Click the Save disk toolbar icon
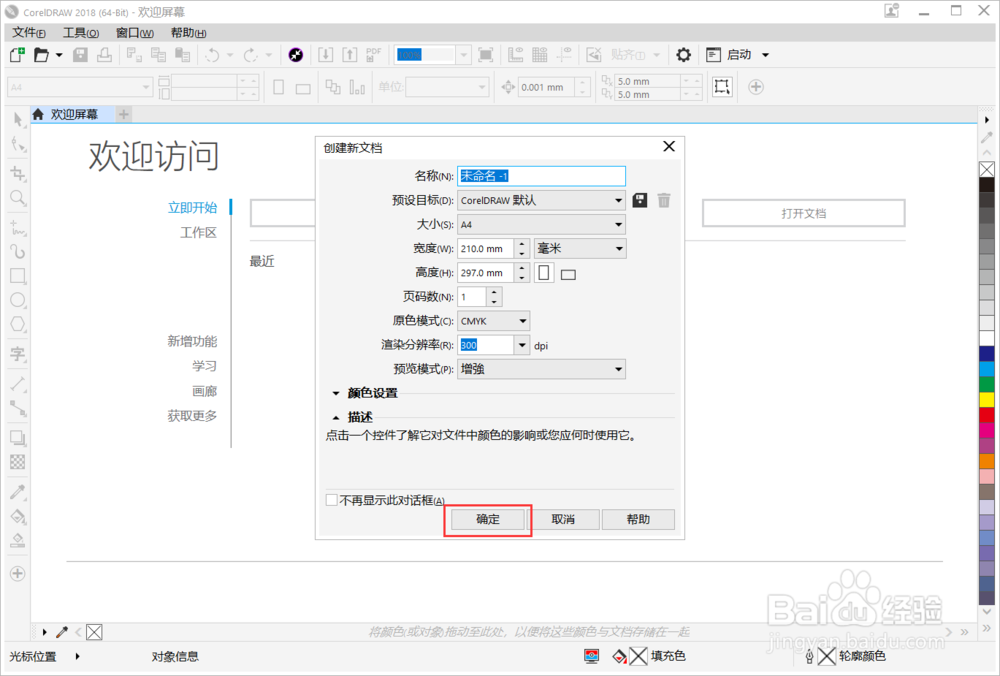Screen dimensions: 1000x676 [x=80, y=55]
